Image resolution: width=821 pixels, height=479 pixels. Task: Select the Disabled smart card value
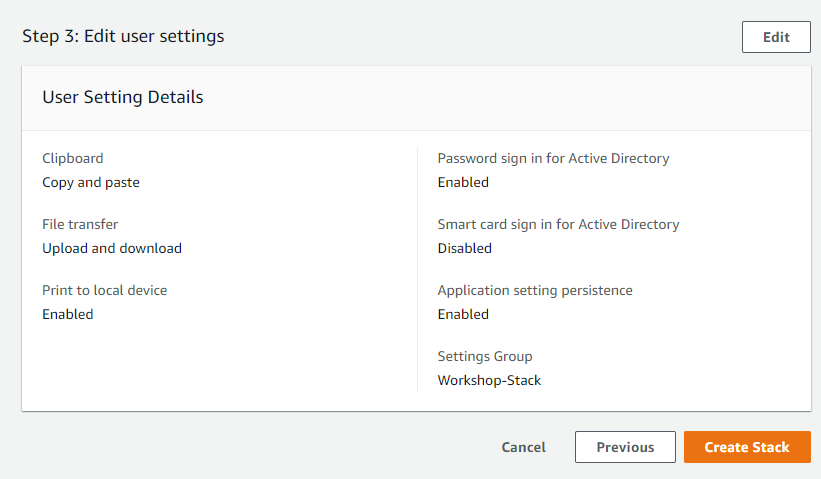pos(465,248)
